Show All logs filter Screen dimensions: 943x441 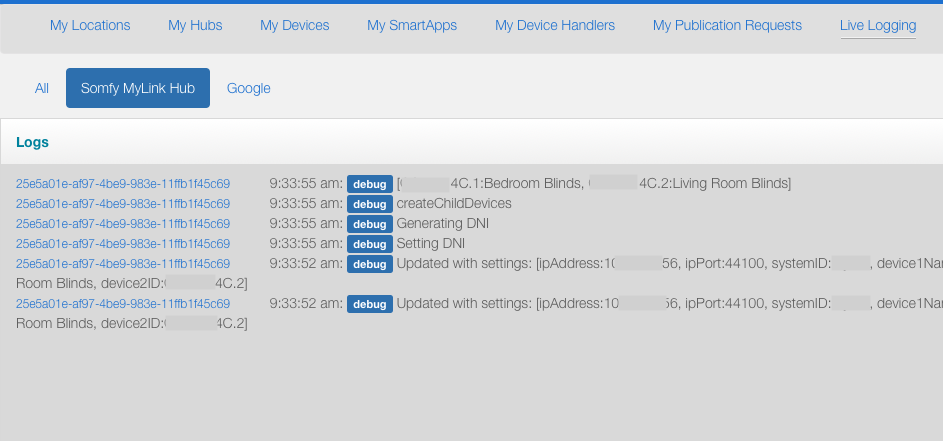(x=42, y=88)
